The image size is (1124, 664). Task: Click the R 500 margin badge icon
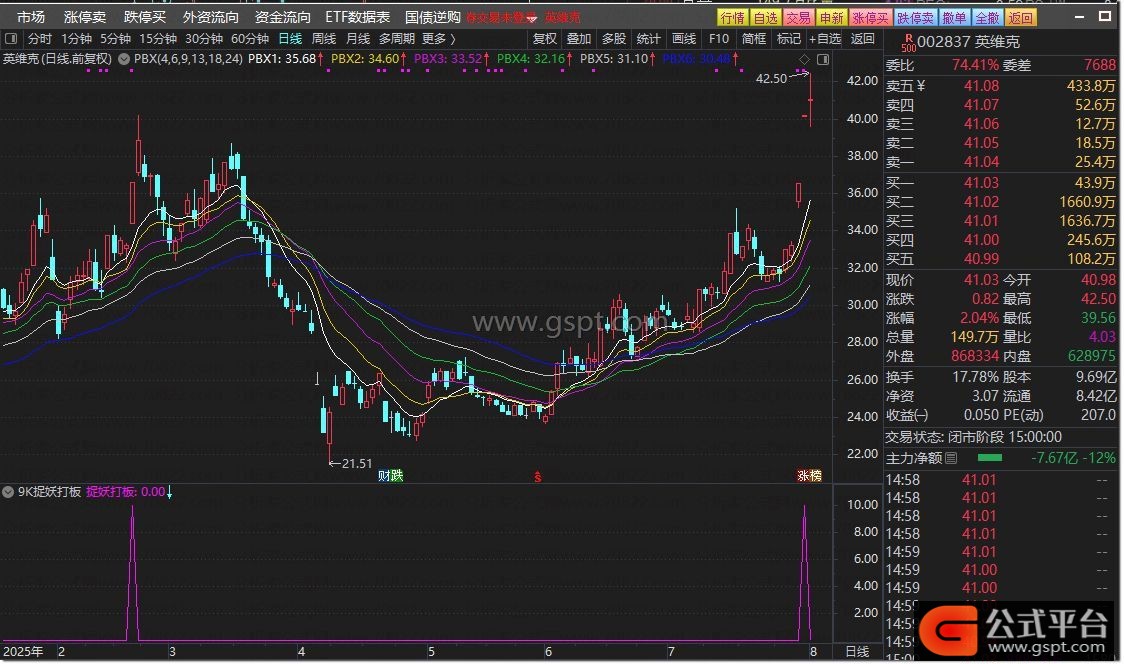(x=908, y=42)
